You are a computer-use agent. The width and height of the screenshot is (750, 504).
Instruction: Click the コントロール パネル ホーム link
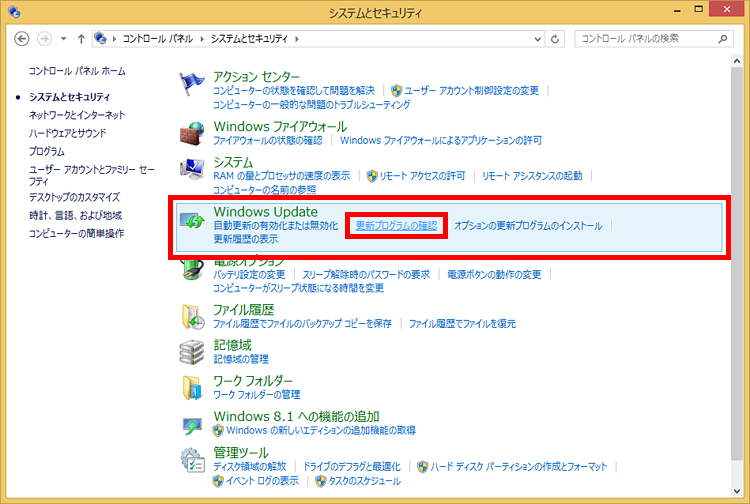pyautogui.click(x=77, y=71)
